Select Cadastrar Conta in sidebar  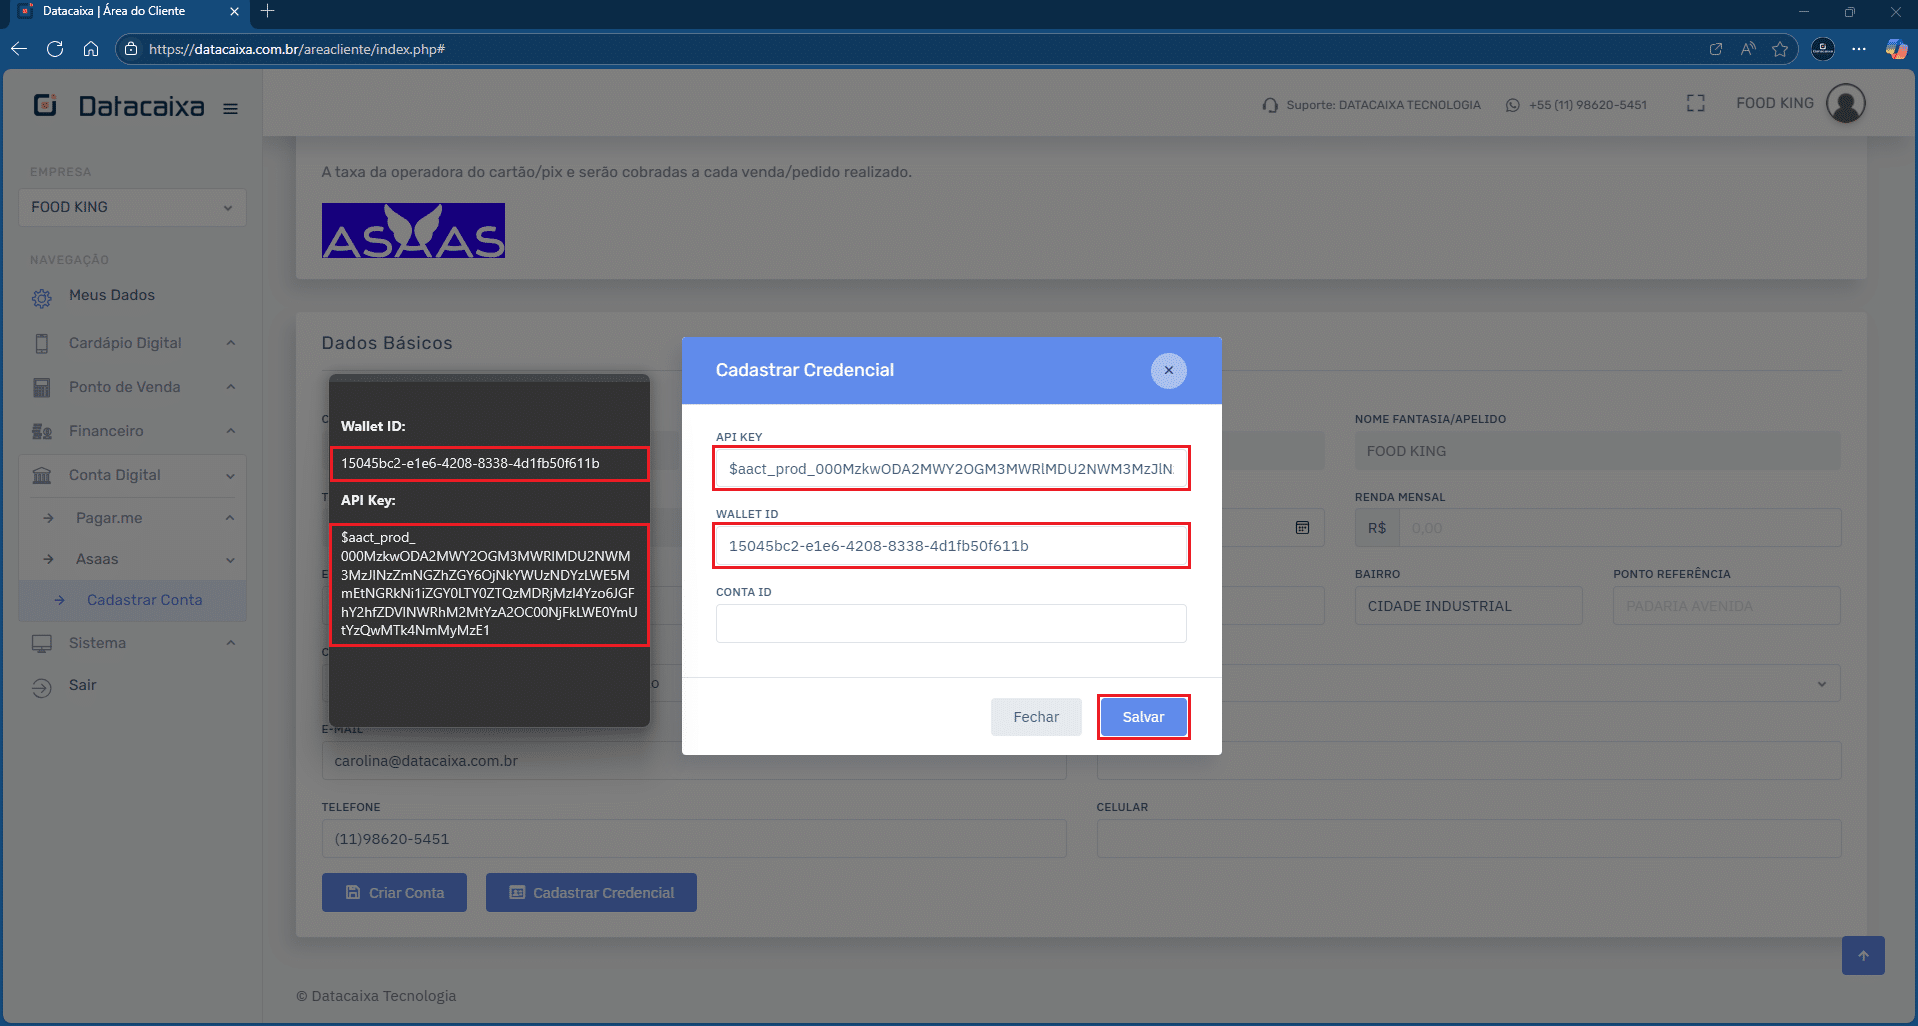click(x=145, y=600)
